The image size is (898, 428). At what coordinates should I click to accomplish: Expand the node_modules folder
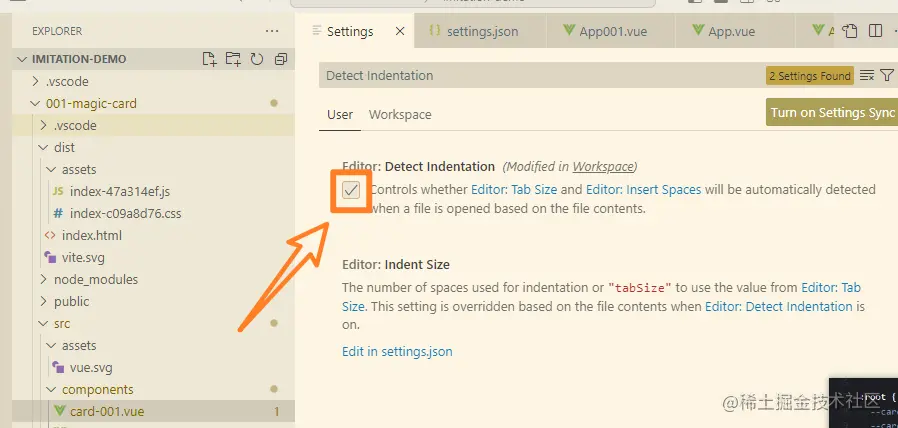point(43,279)
